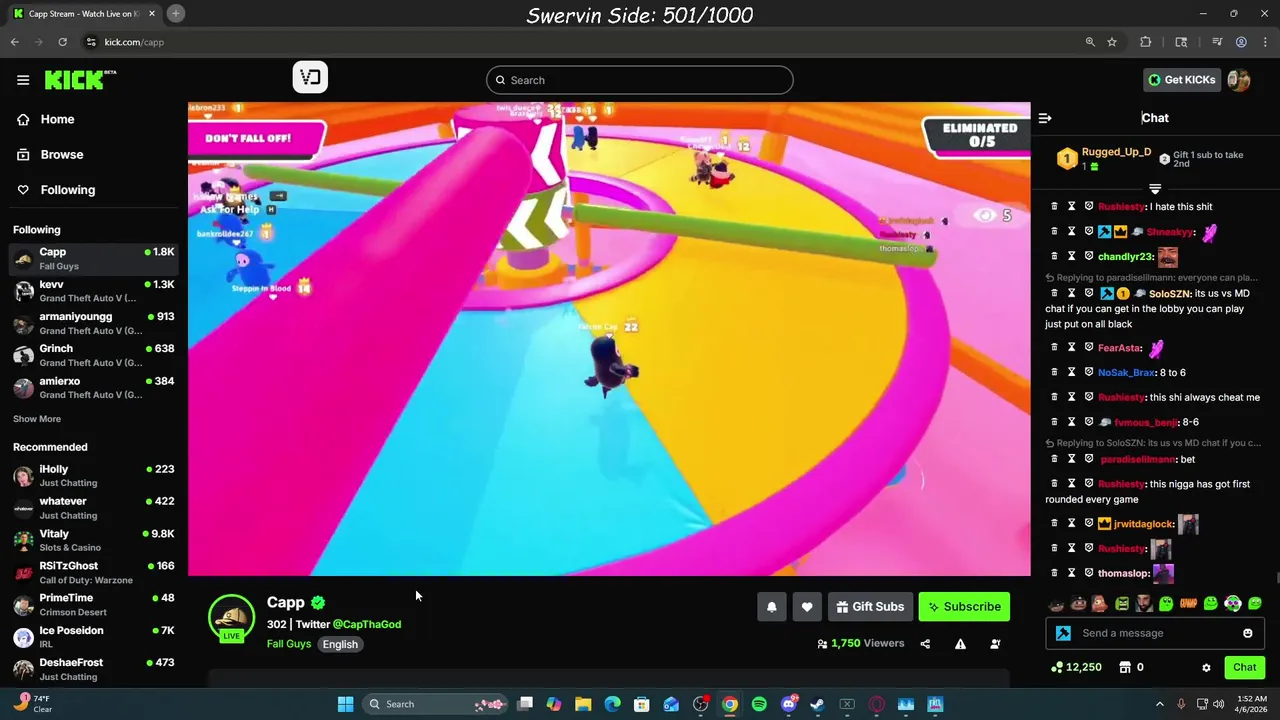Viewport: 1280px width, 720px height.
Task: Click the green Subscribe button
Action: click(964, 607)
